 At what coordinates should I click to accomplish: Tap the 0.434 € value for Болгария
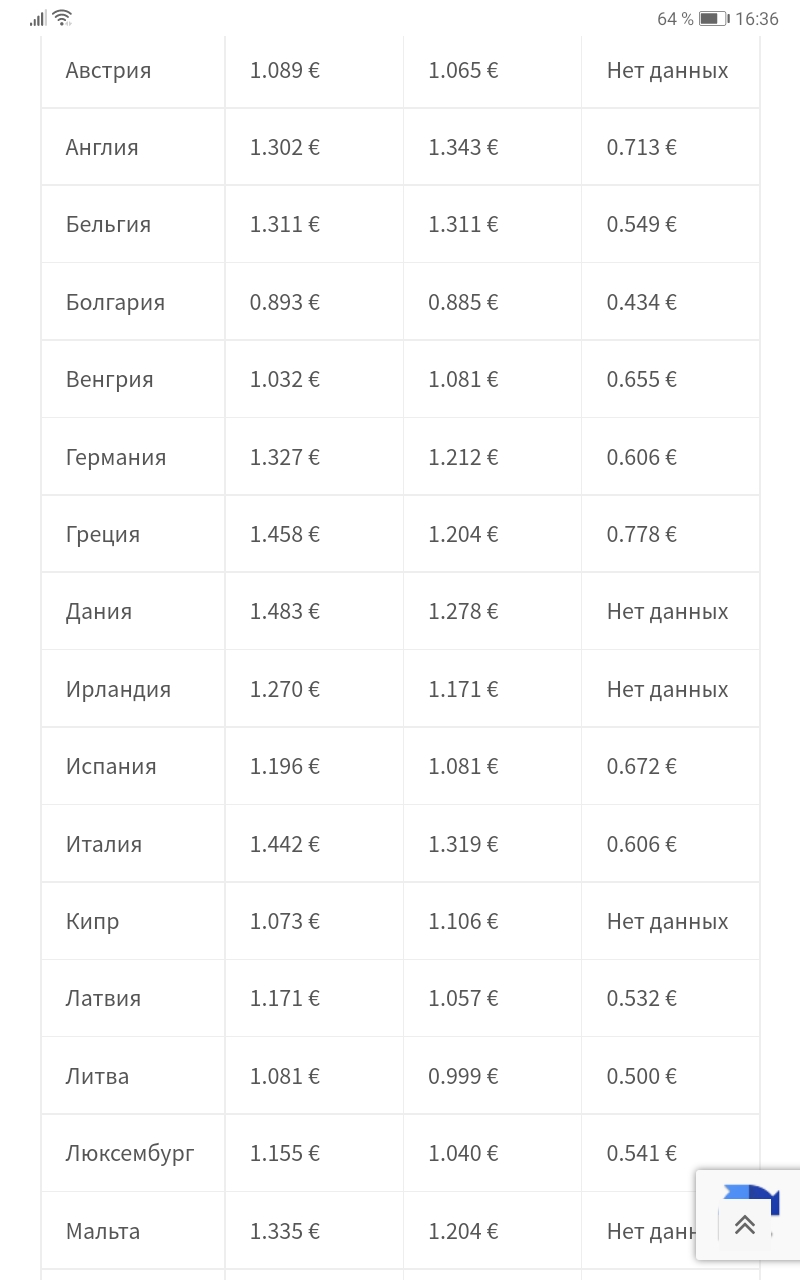click(x=642, y=302)
